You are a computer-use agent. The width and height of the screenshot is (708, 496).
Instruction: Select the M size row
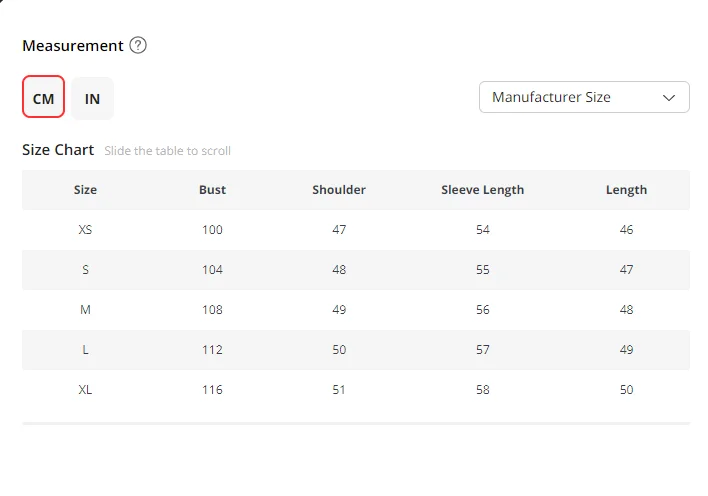356,310
